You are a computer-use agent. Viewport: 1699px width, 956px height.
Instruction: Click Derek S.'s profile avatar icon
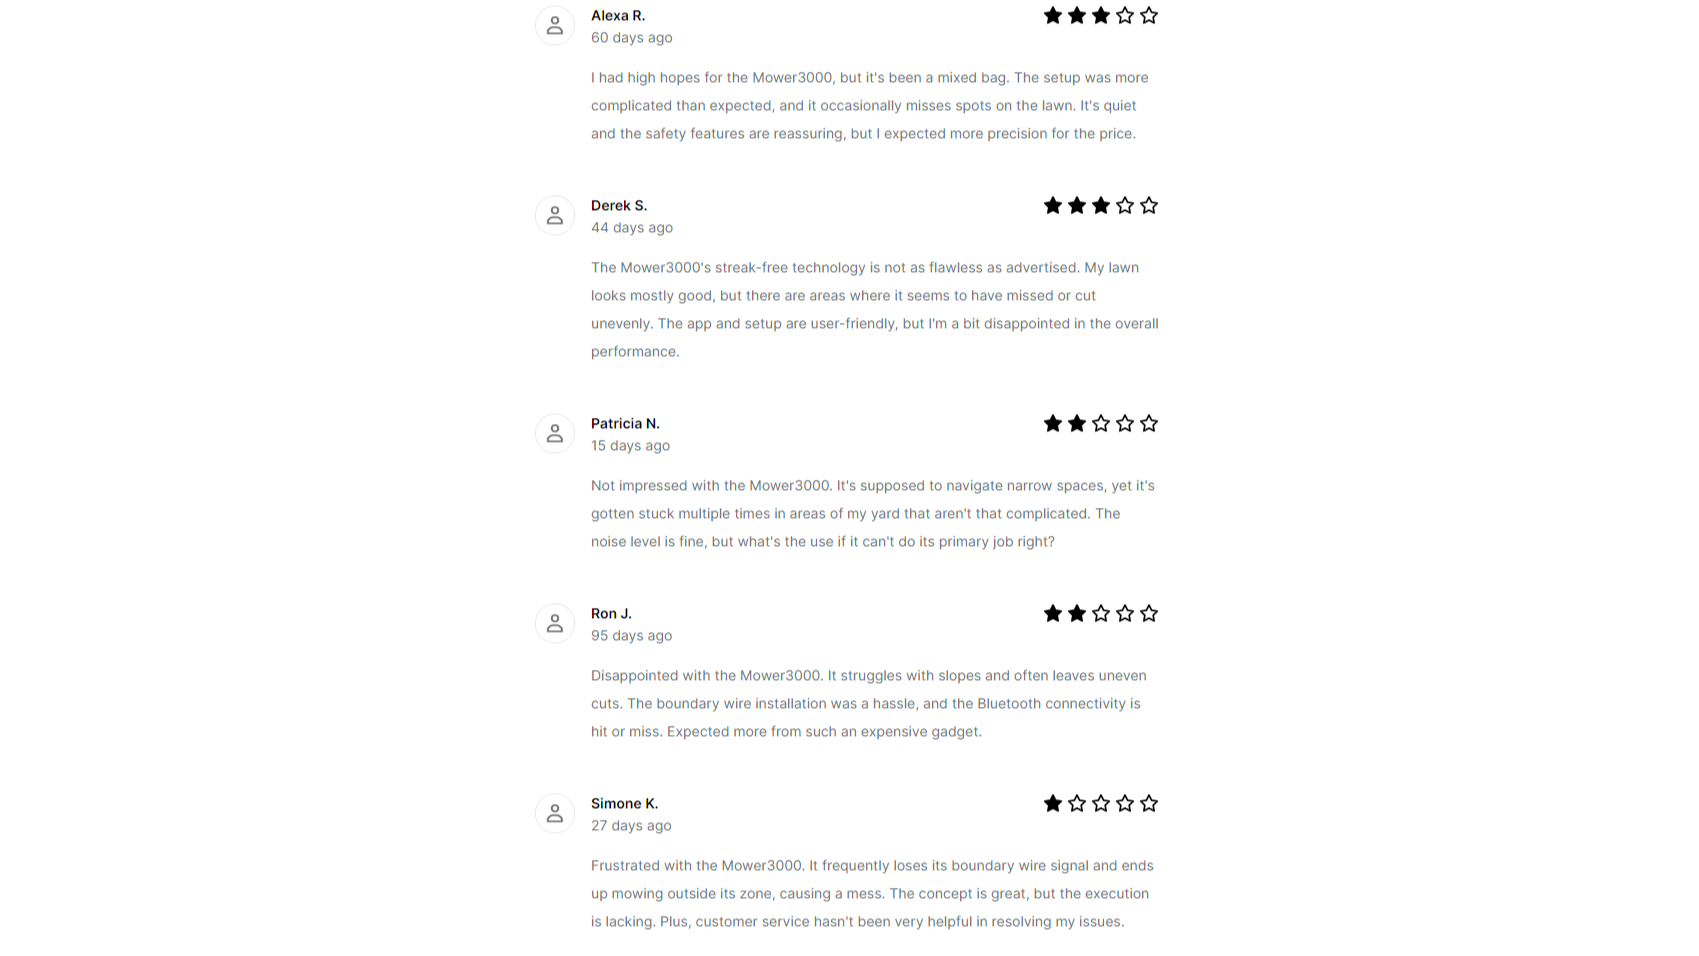coord(555,216)
